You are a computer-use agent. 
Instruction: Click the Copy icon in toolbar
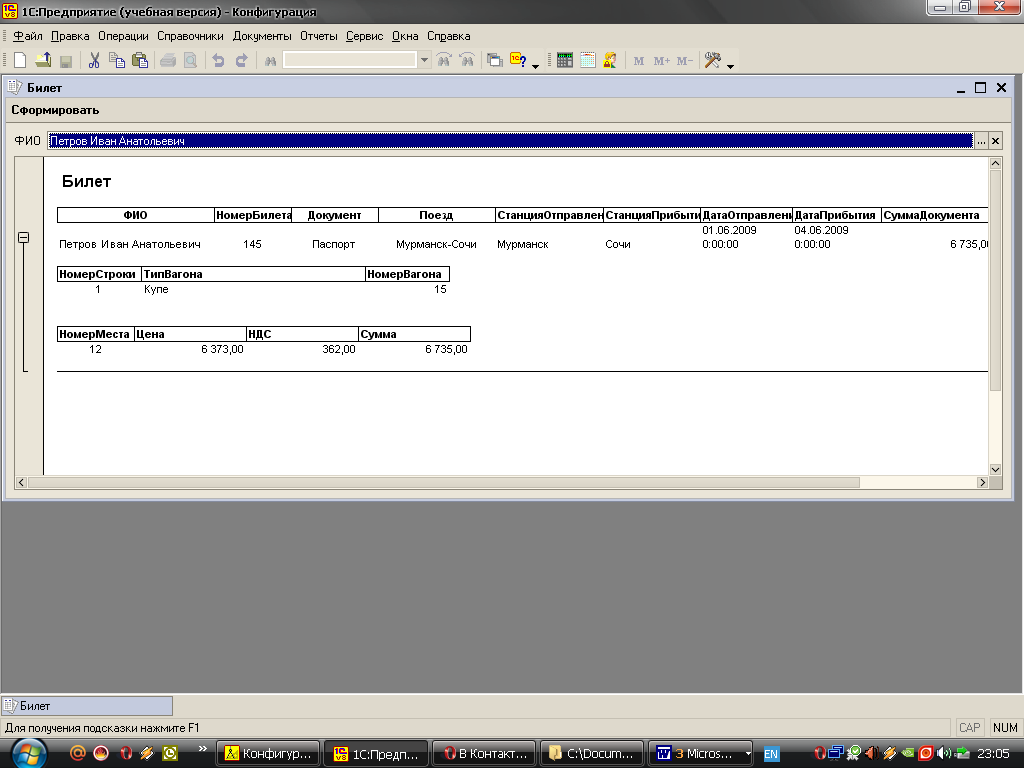coord(117,60)
